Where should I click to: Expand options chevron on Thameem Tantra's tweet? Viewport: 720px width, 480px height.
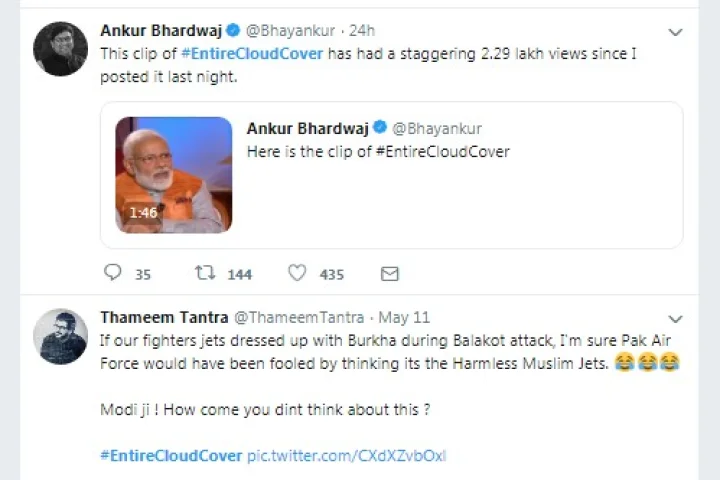(x=675, y=319)
